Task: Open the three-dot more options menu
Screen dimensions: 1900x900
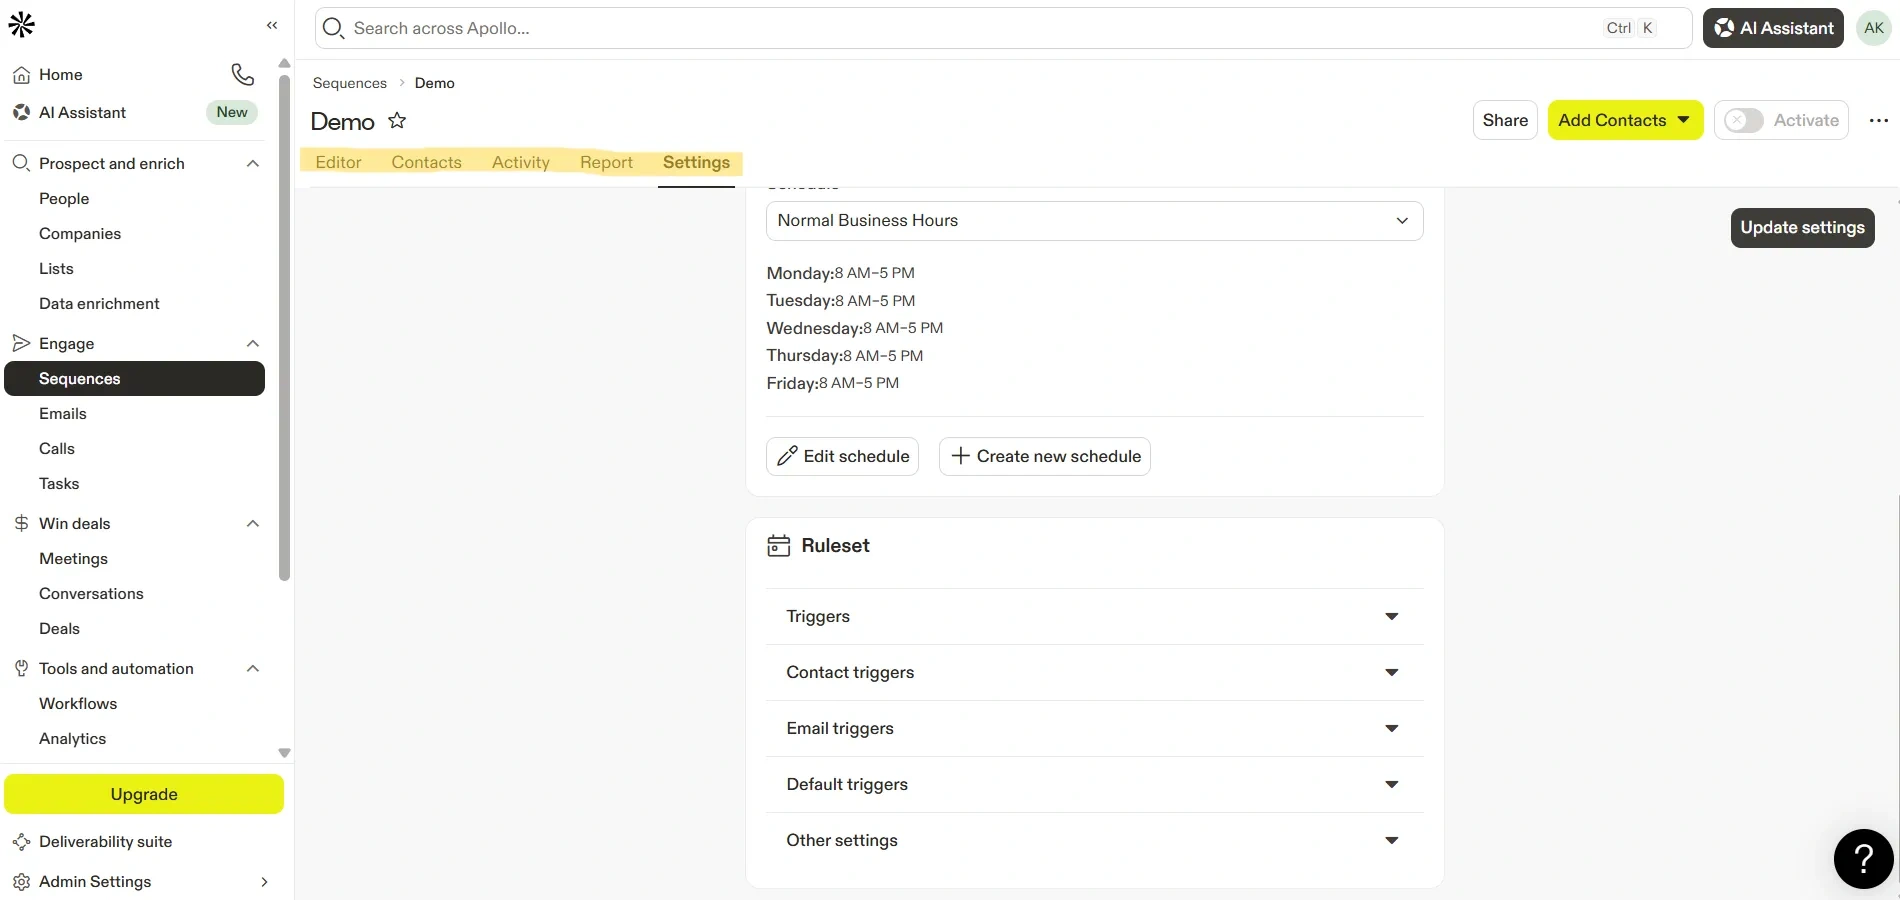Action: pyautogui.click(x=1878, y=121)
